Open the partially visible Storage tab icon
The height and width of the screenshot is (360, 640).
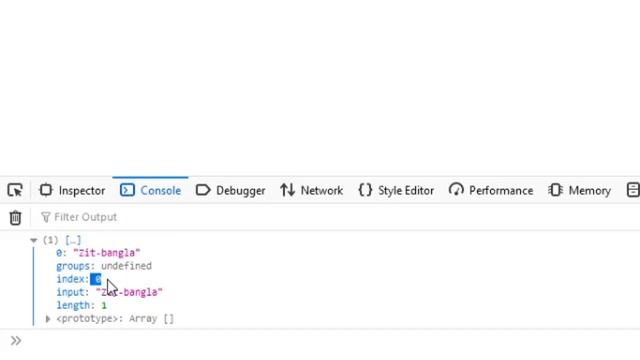[x=633, y=190]
